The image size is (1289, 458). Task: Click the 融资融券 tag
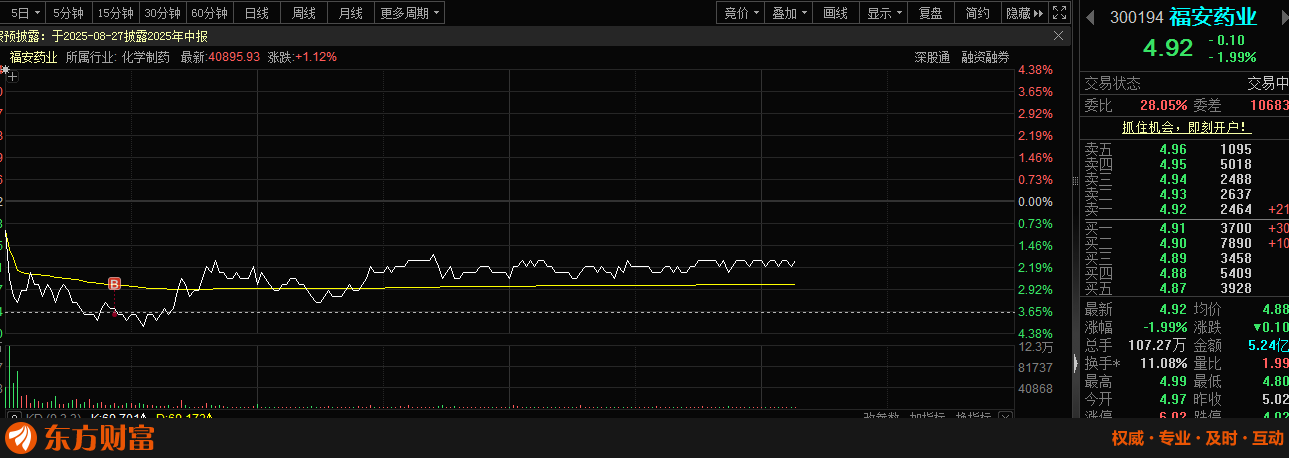click(x=985, y=57)
